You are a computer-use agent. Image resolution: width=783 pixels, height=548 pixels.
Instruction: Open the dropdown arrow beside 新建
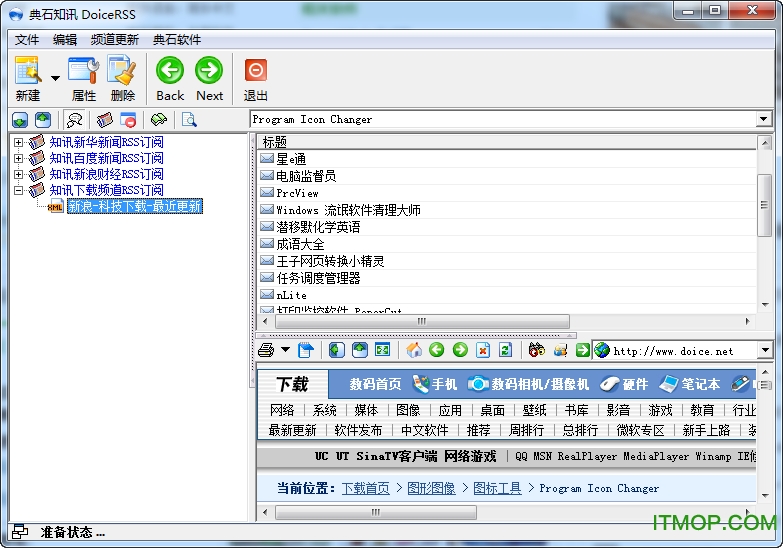(x=55, y=77)
